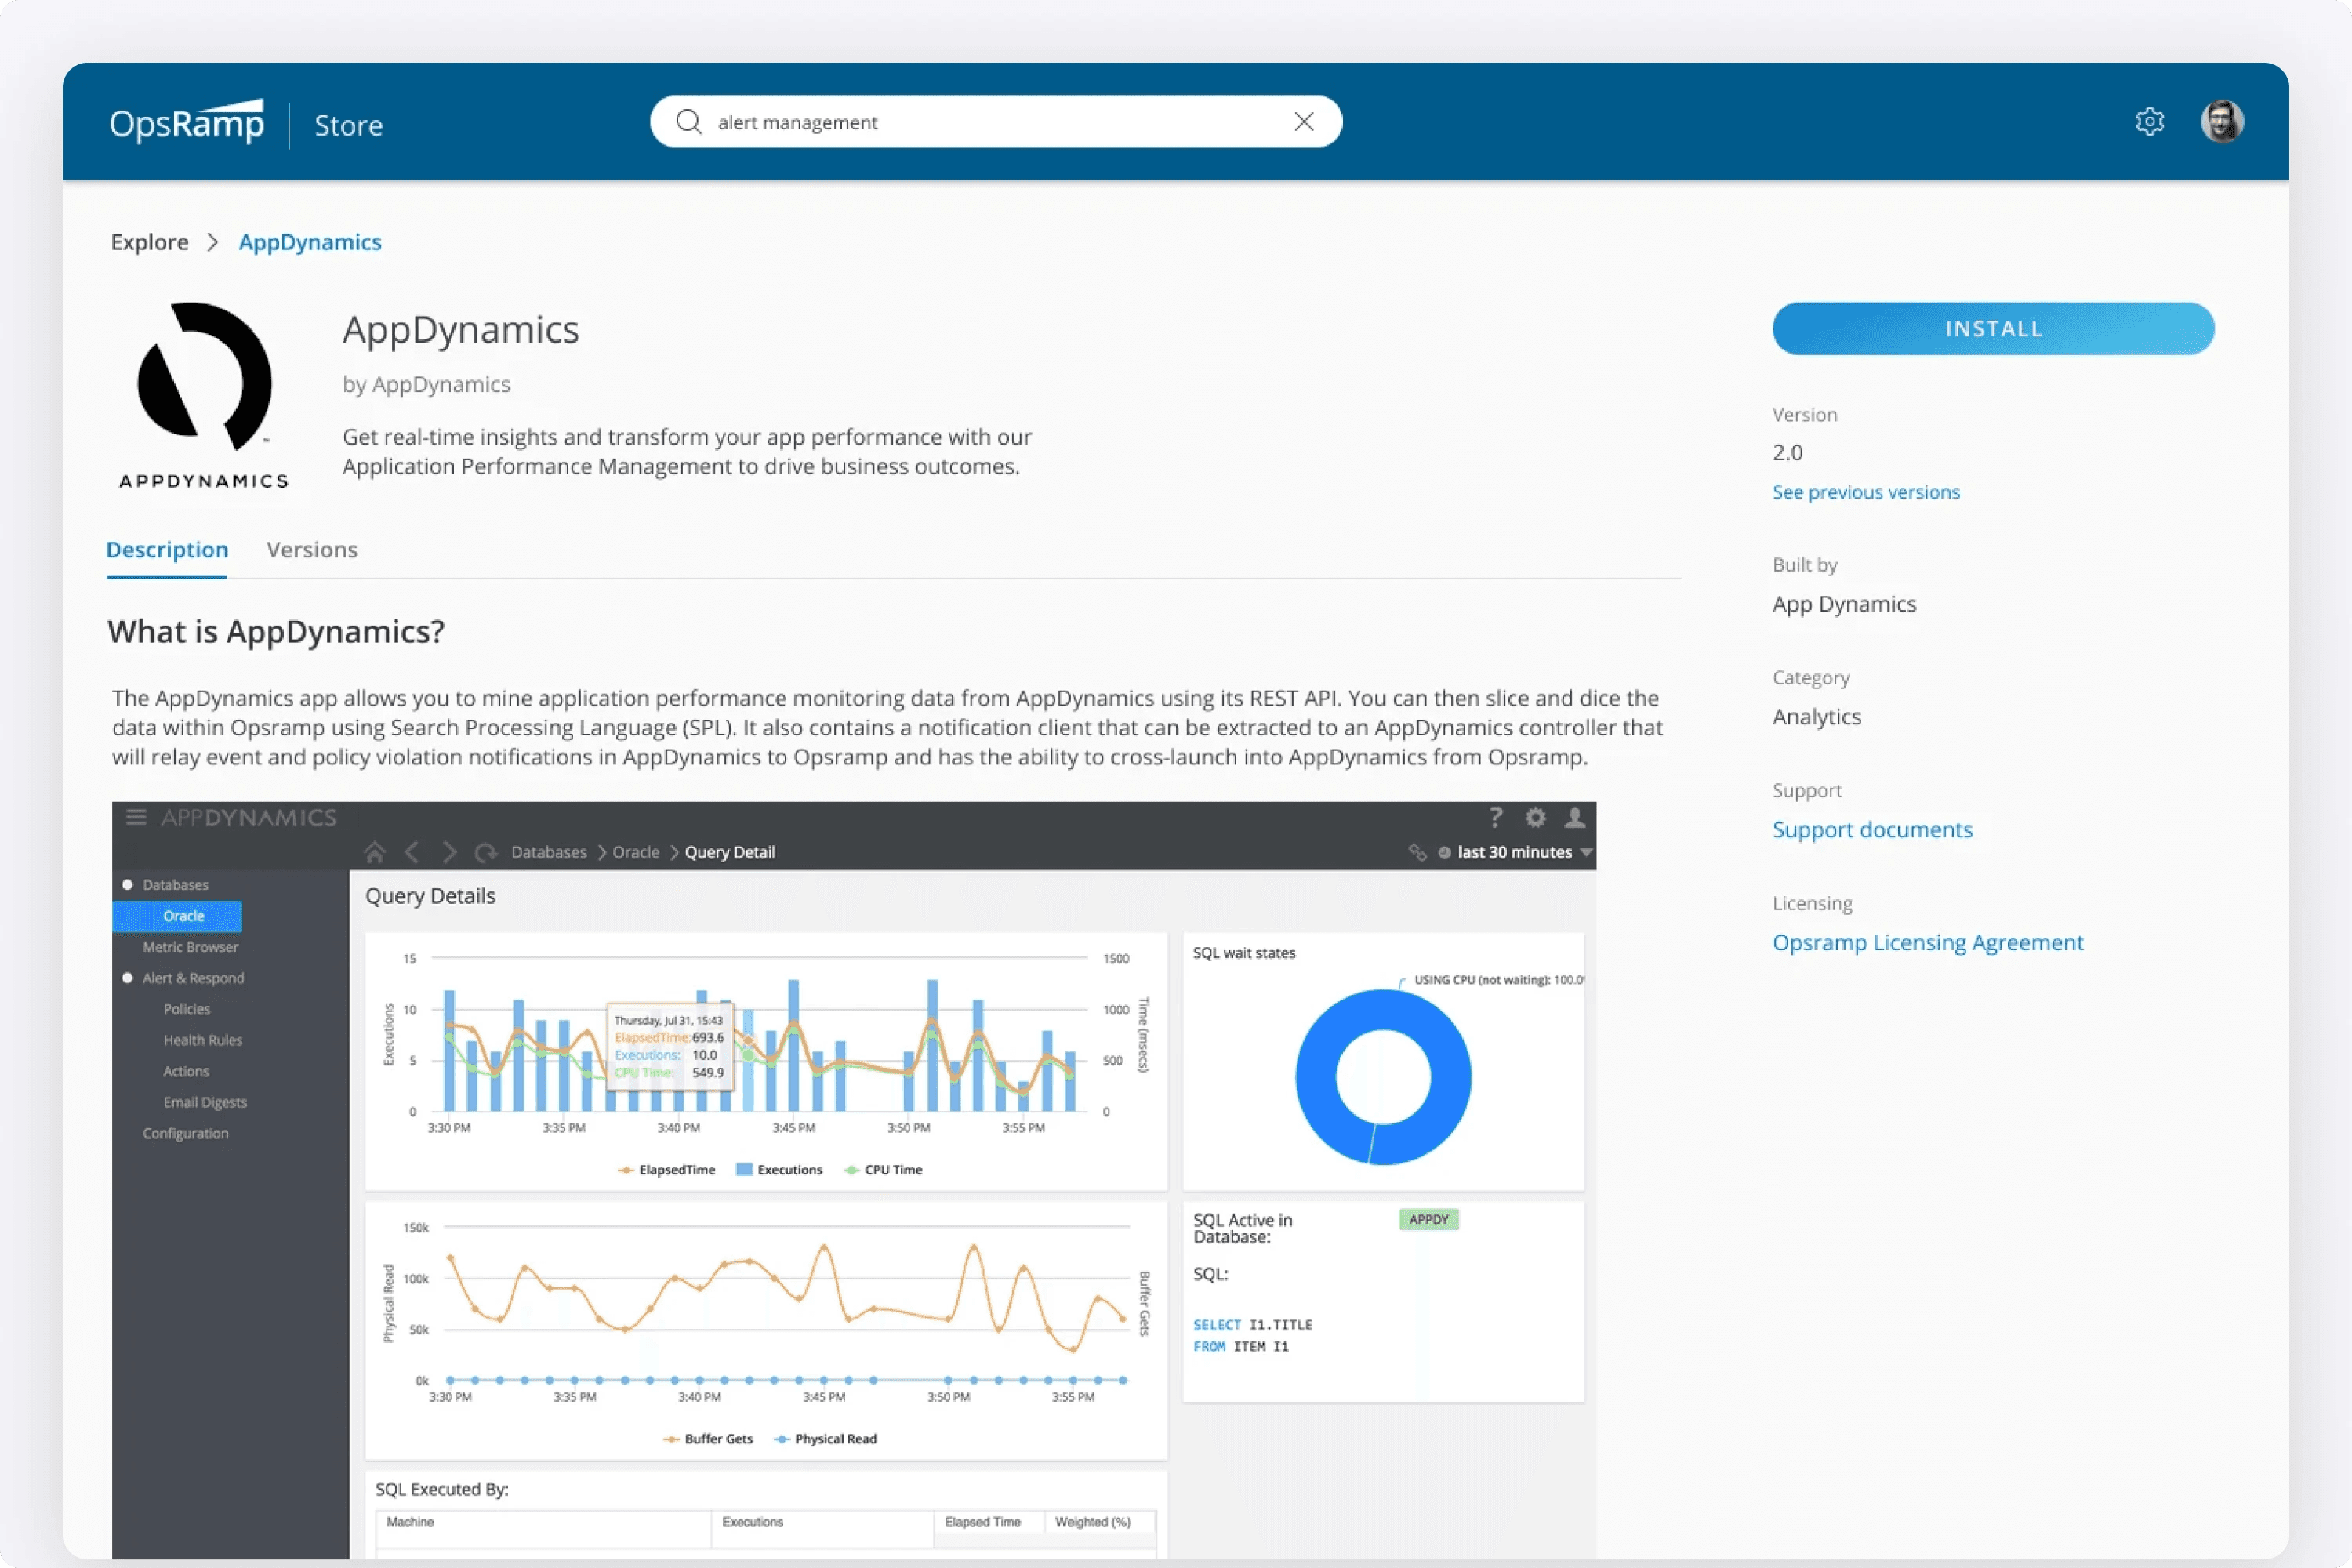This screenshot has height=1568, width=2352.
Task: Click the Analytics category value
Action: click(1817, 717)
